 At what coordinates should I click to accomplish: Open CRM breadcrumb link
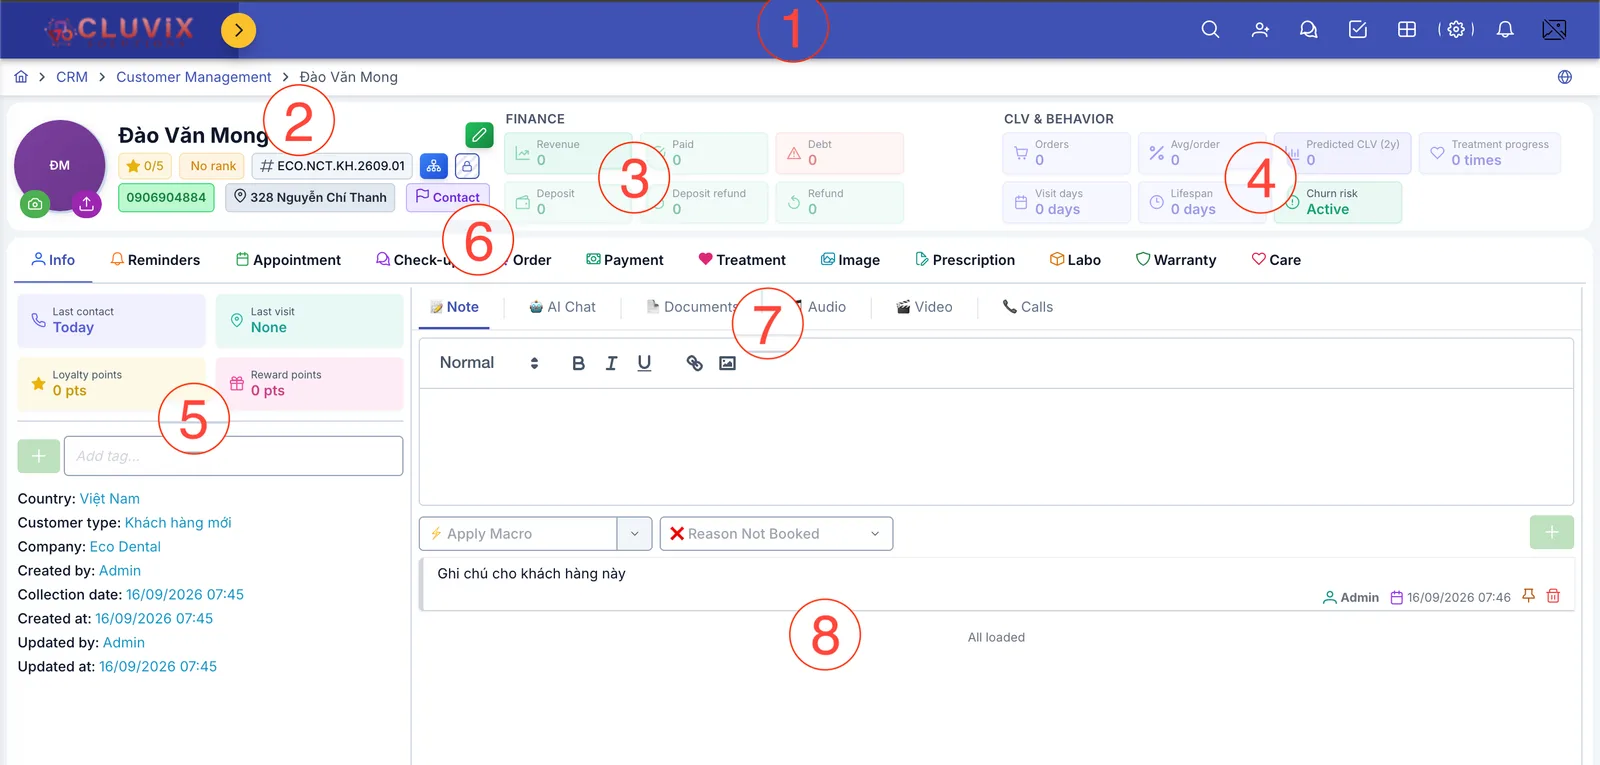(72, 77)
